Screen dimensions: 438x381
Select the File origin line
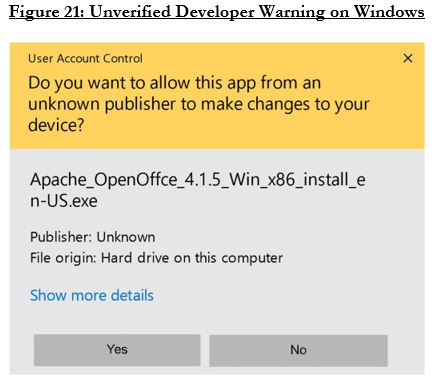pyautogui.click(x=156, y=258)
